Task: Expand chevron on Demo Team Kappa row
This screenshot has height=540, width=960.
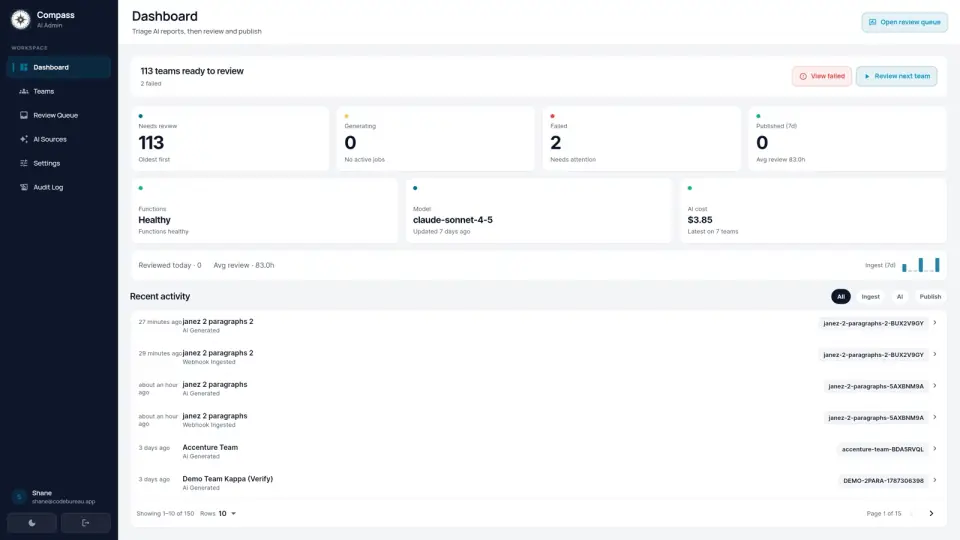Action: pos(935,480)
